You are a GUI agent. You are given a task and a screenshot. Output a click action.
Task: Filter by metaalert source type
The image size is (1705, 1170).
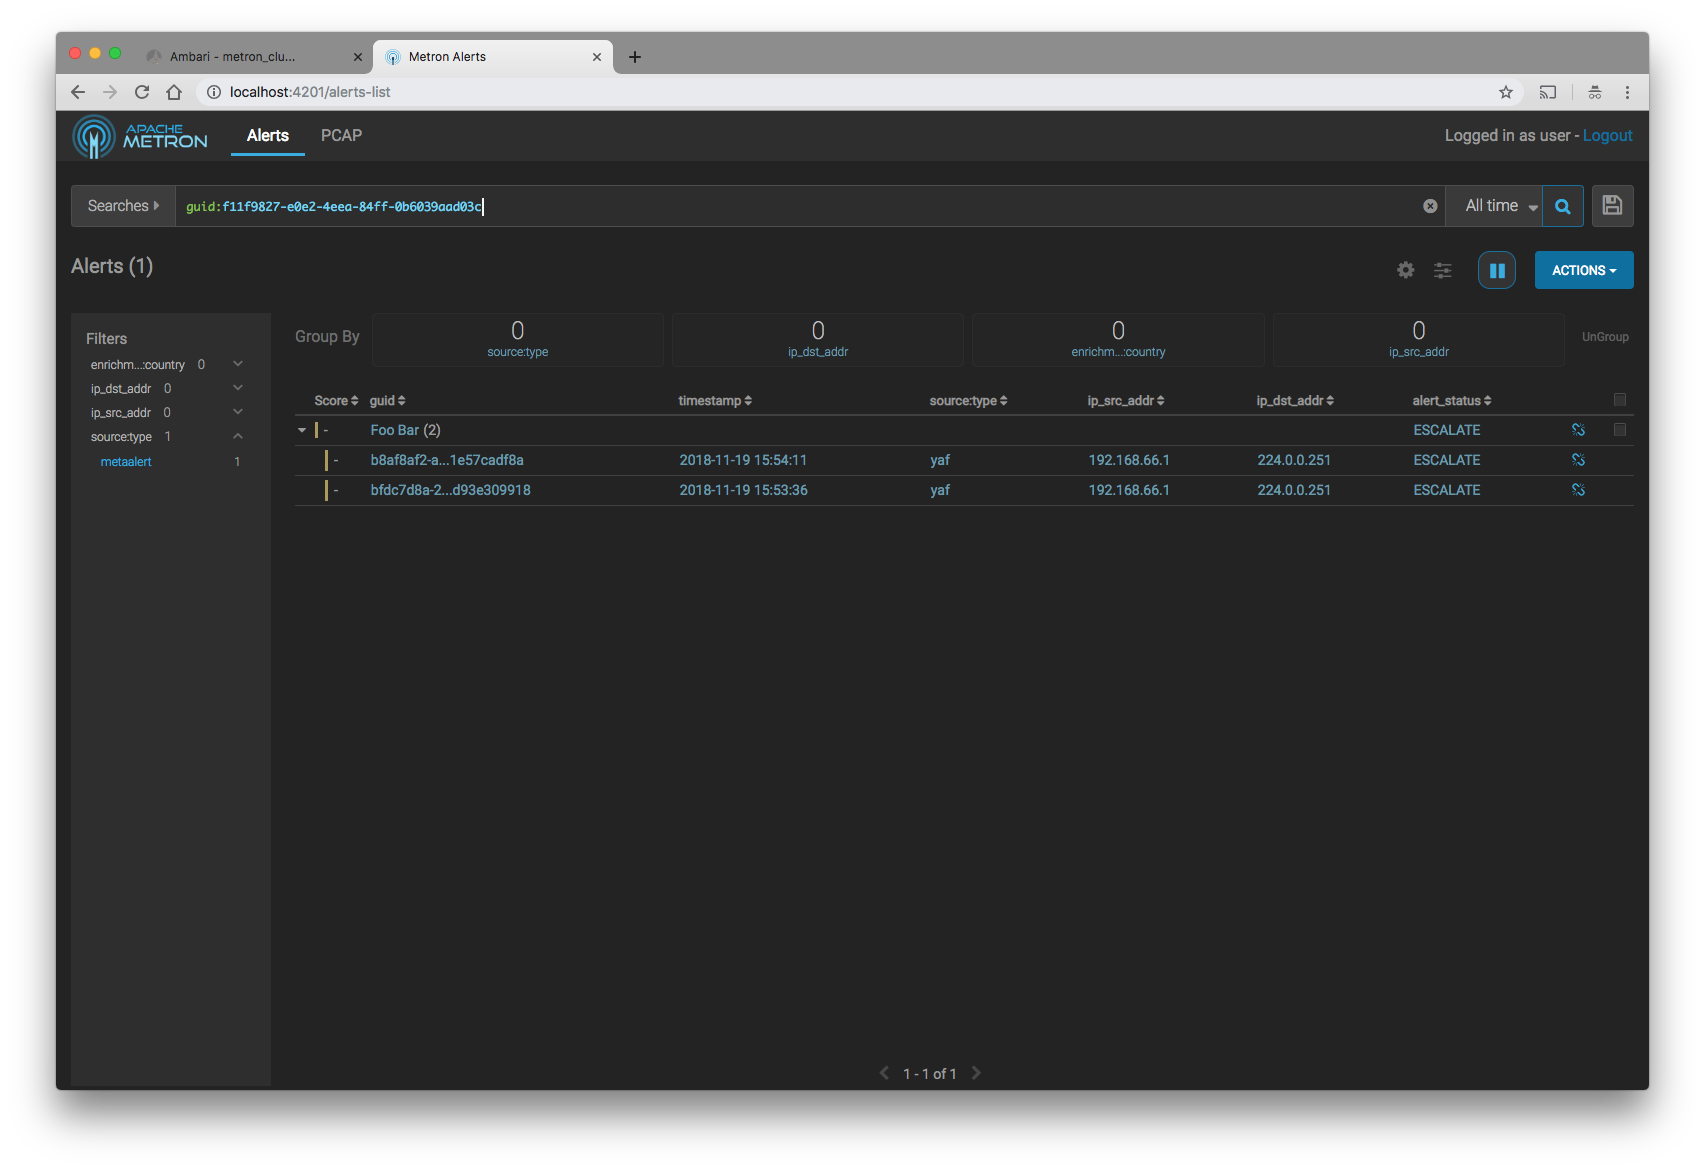click(126, 462)
